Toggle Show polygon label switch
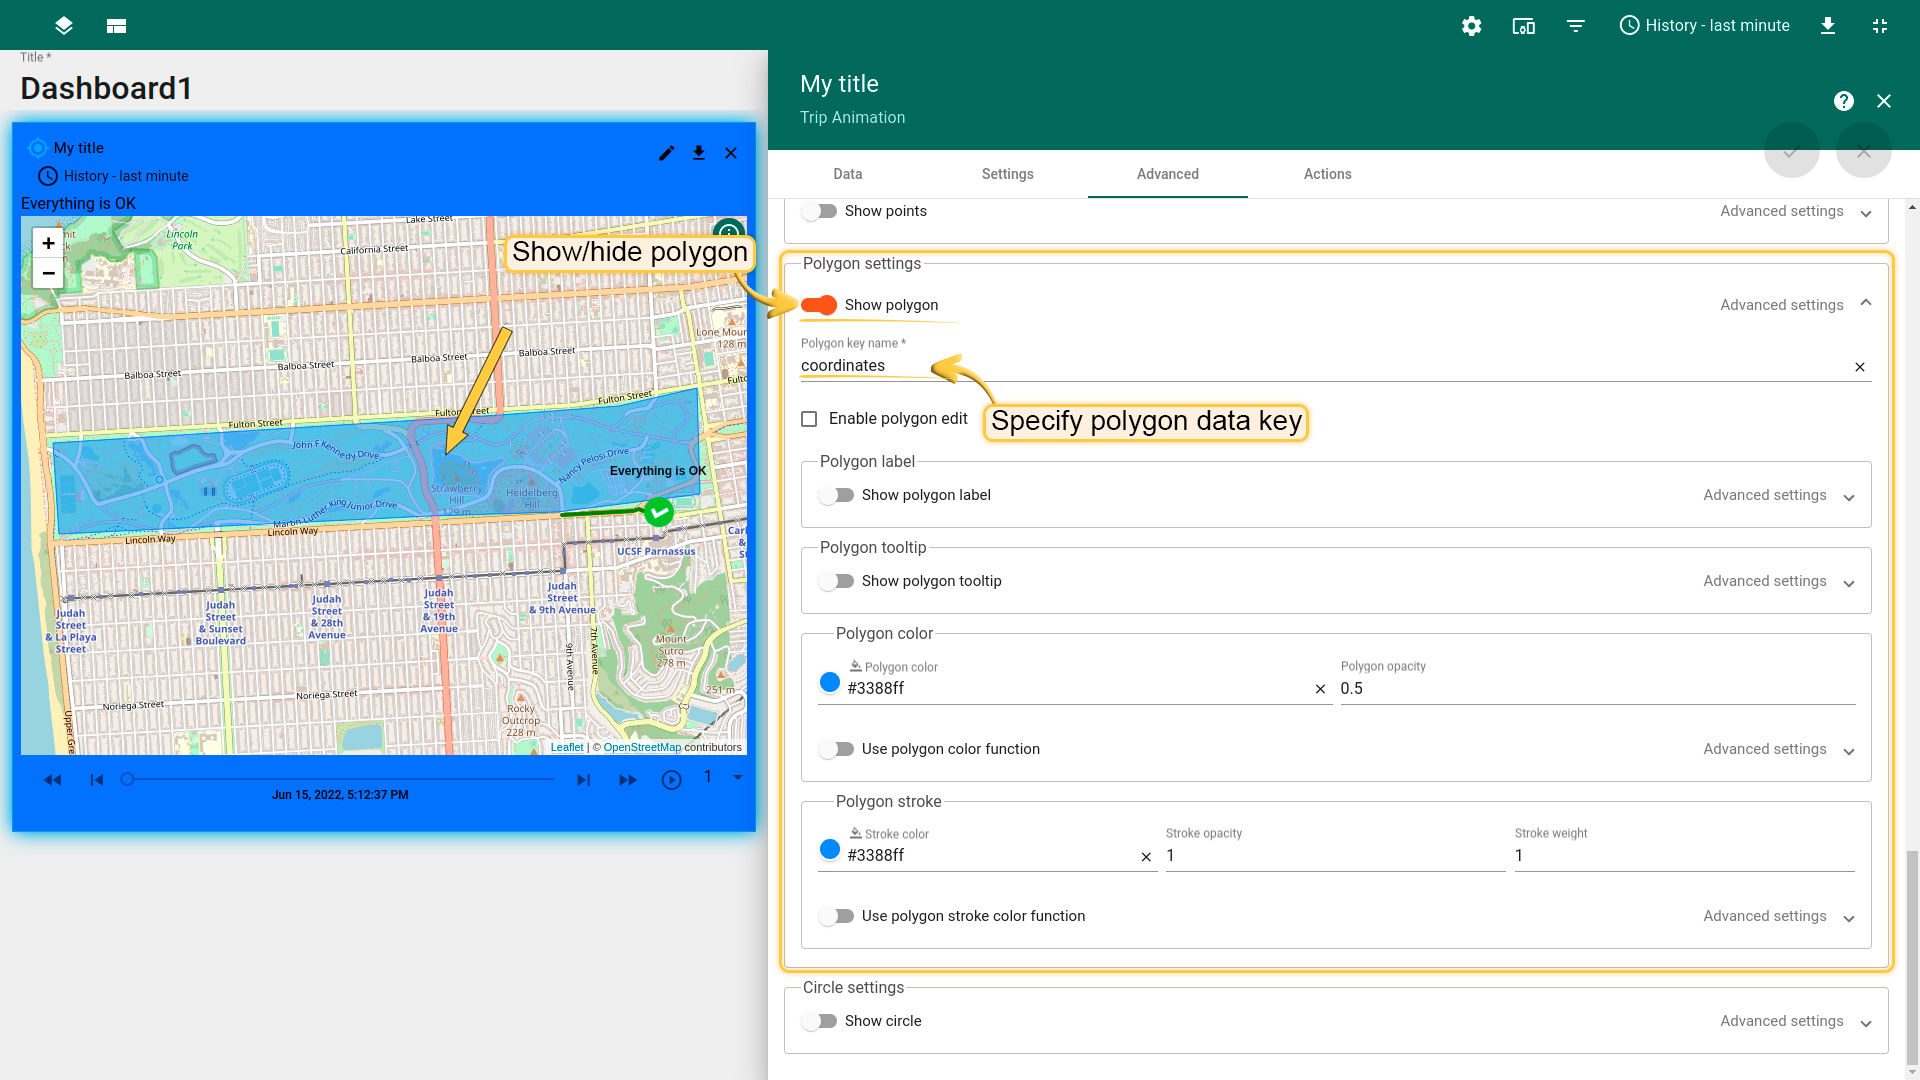1920x1080 pixels. tap(836, 495)
